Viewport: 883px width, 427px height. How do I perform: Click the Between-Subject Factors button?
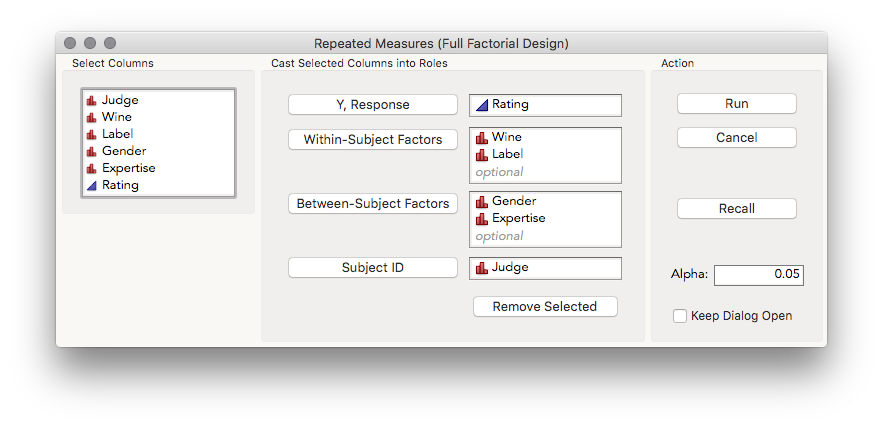click(x=373, y=203)
